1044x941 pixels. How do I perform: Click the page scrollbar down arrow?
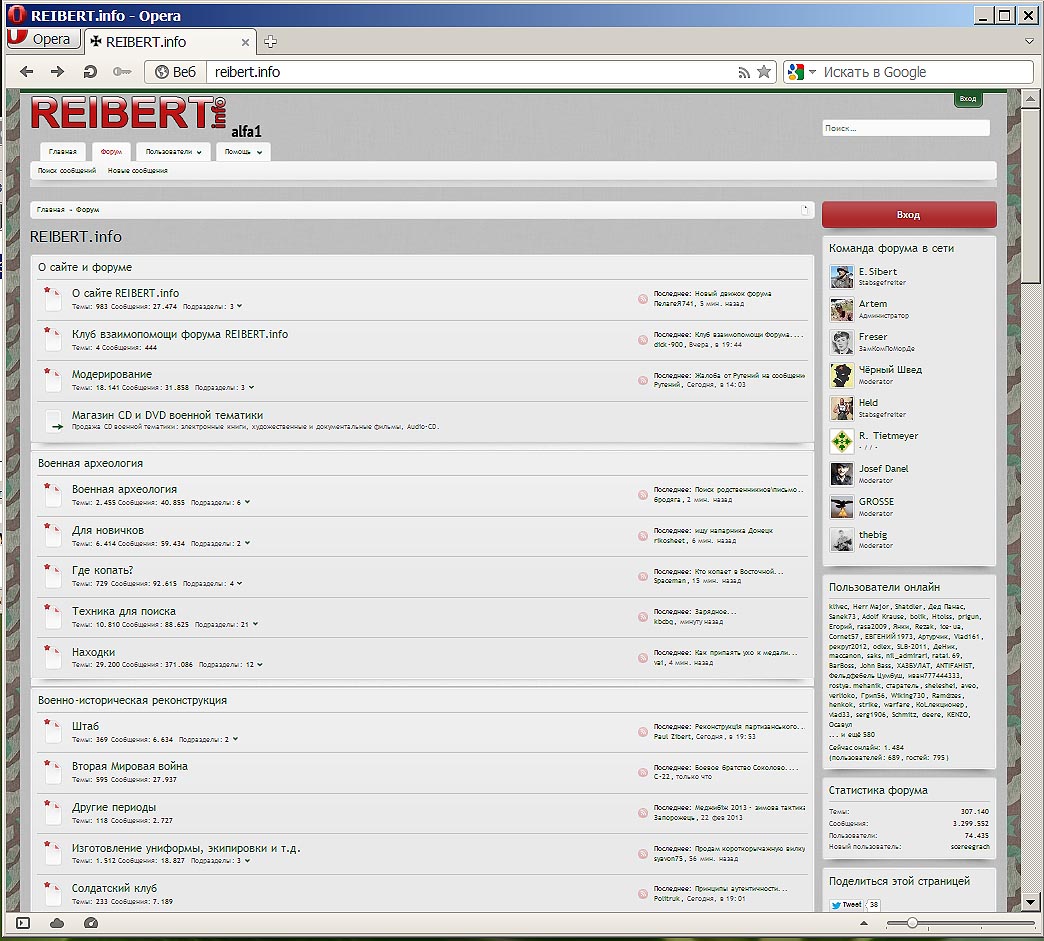pyautogui.click(x=1030, y=902)
